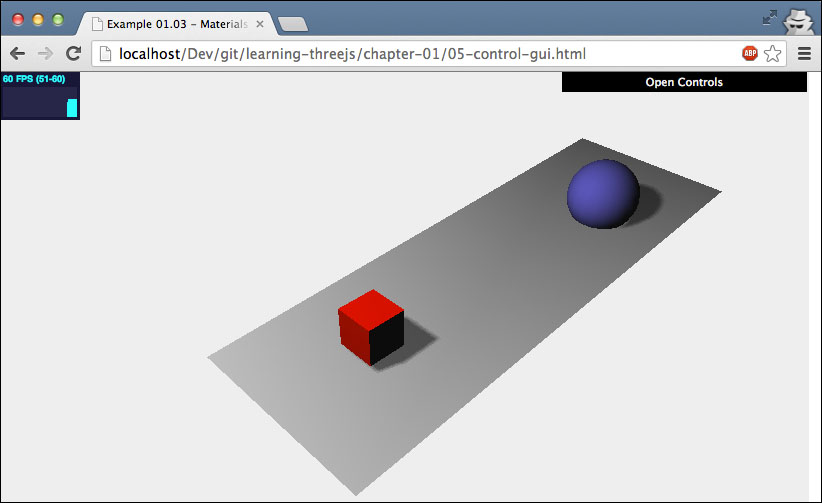Click the browser forward arrow
822x503 pixels.
(x=45, y=53)
